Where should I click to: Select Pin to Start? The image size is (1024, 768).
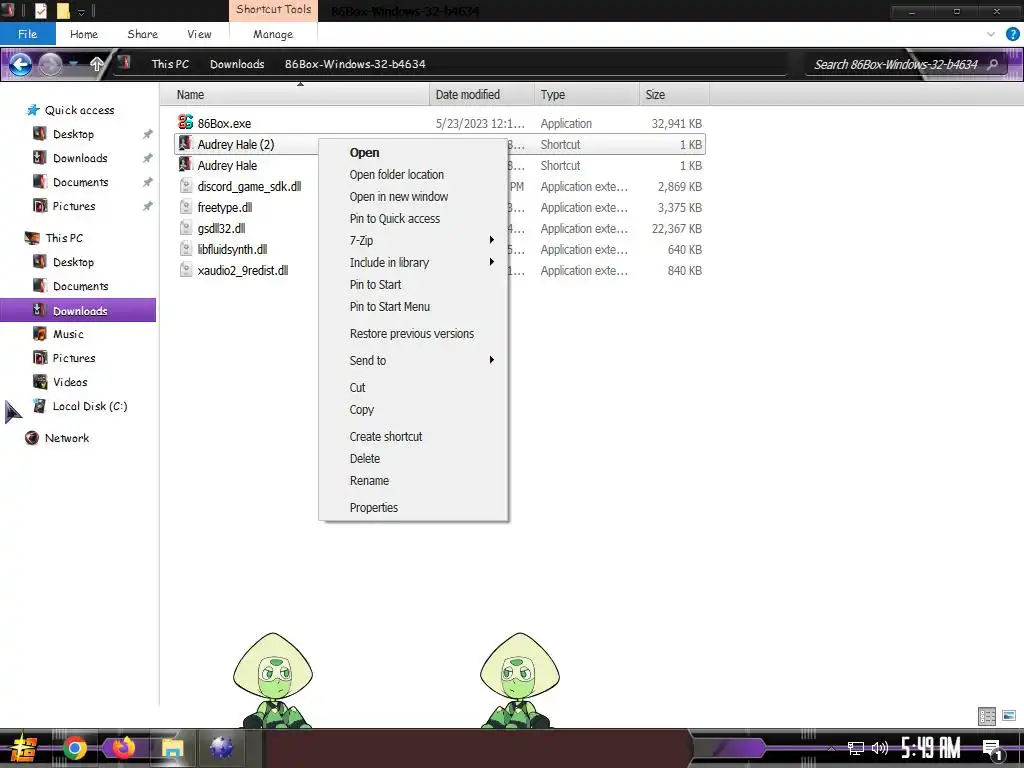click(x=376, y=284)
